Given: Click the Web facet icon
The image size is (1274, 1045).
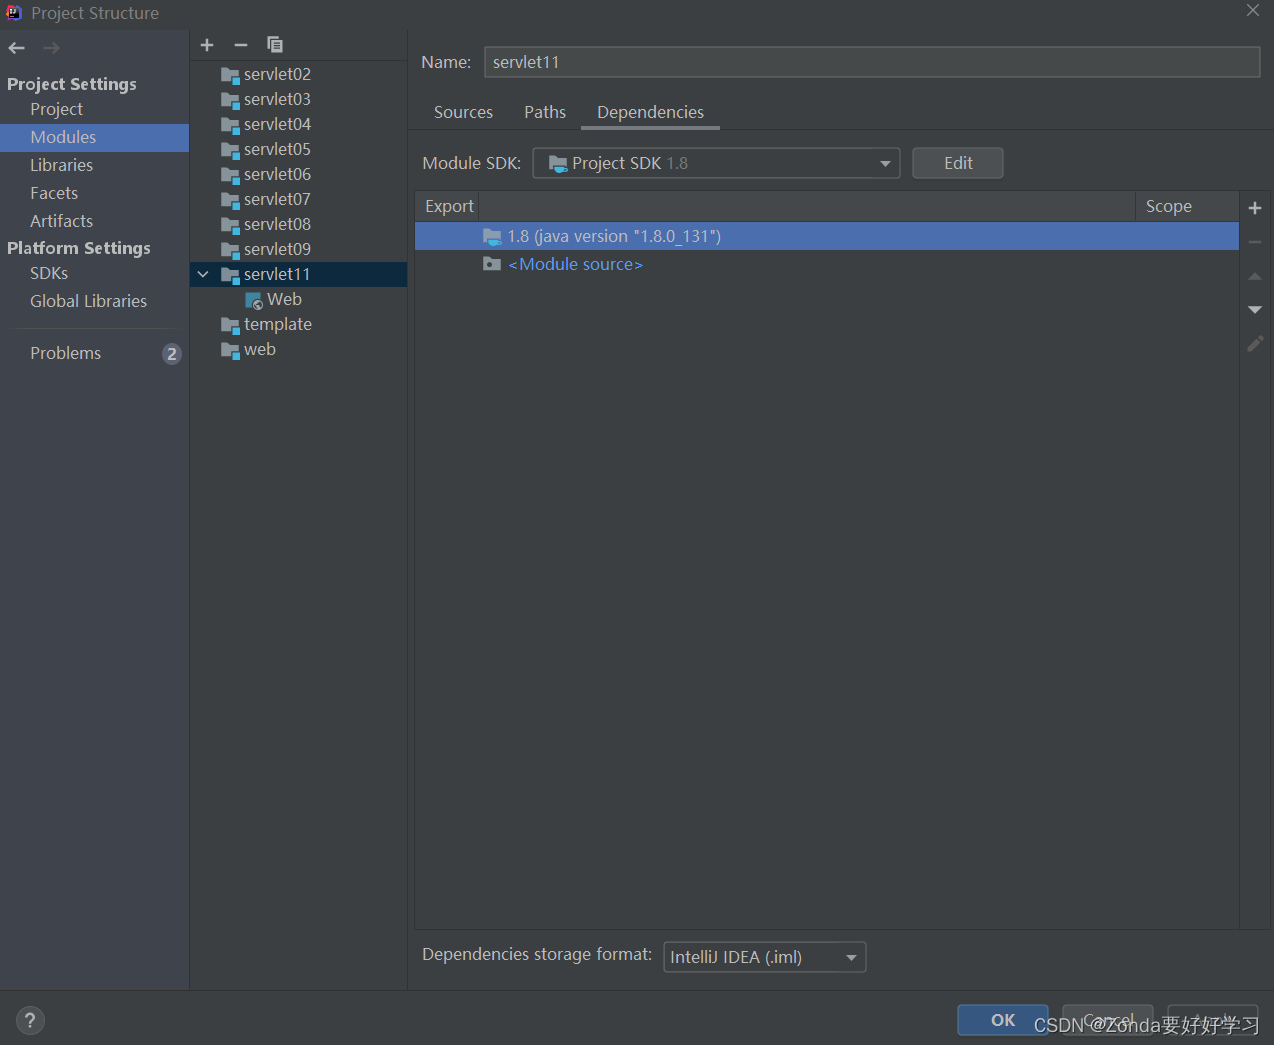Looking at the screenshot, I should 254,300.
